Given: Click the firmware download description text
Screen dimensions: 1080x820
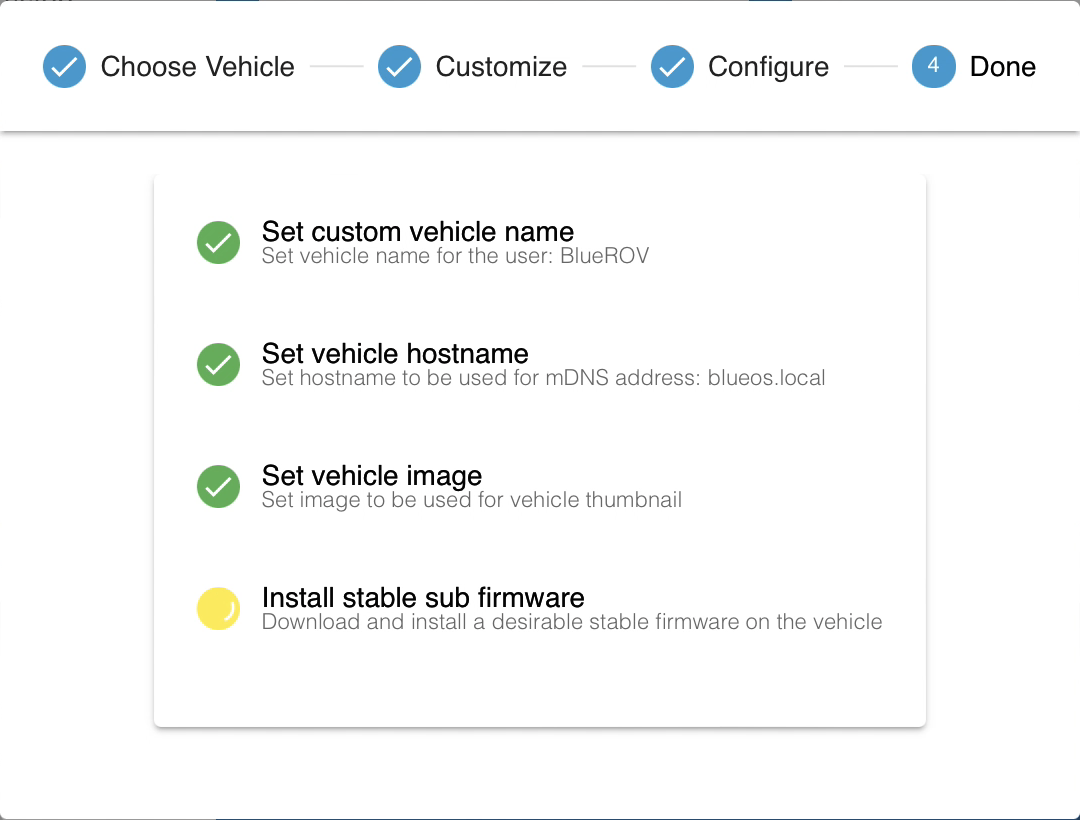Looking at the screenshot, I should pyautogui.click(x=572, y=622).
